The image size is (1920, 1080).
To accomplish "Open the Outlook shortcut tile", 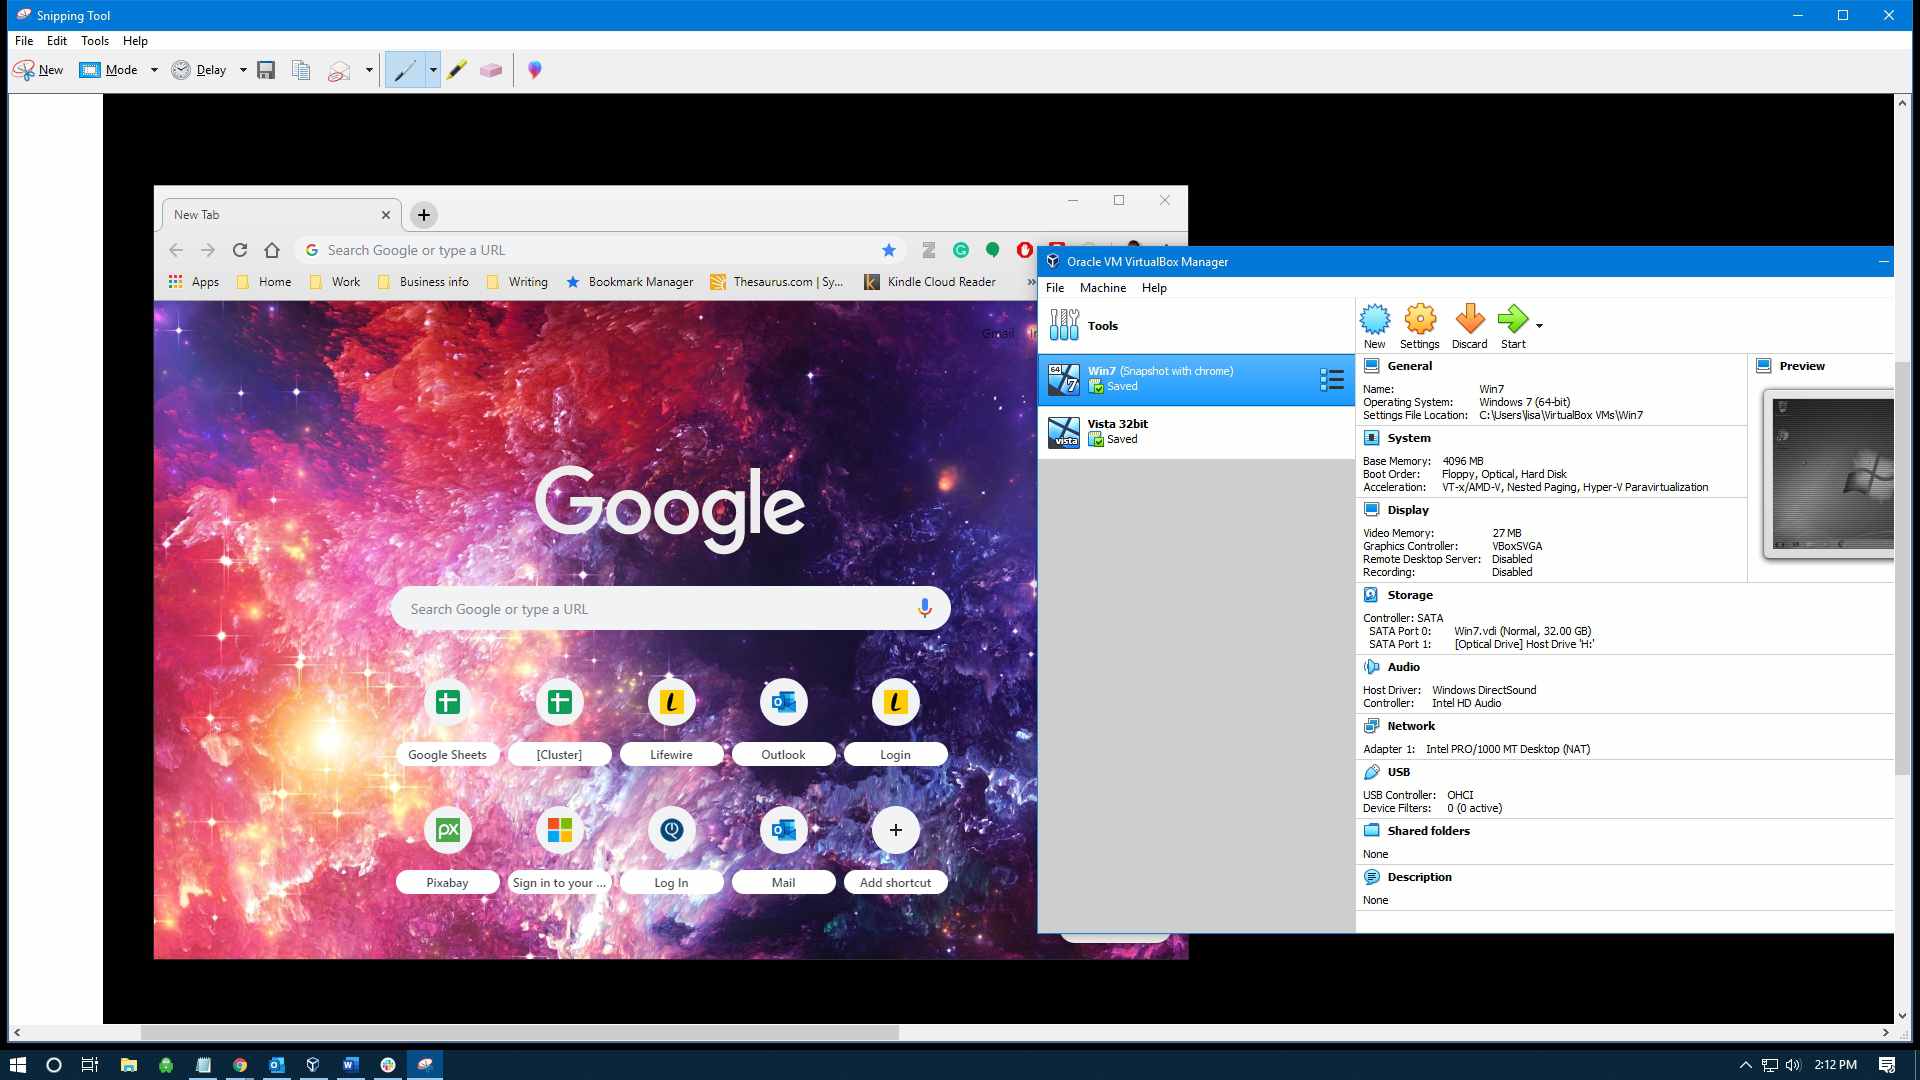I will click(x=783, y=721).
